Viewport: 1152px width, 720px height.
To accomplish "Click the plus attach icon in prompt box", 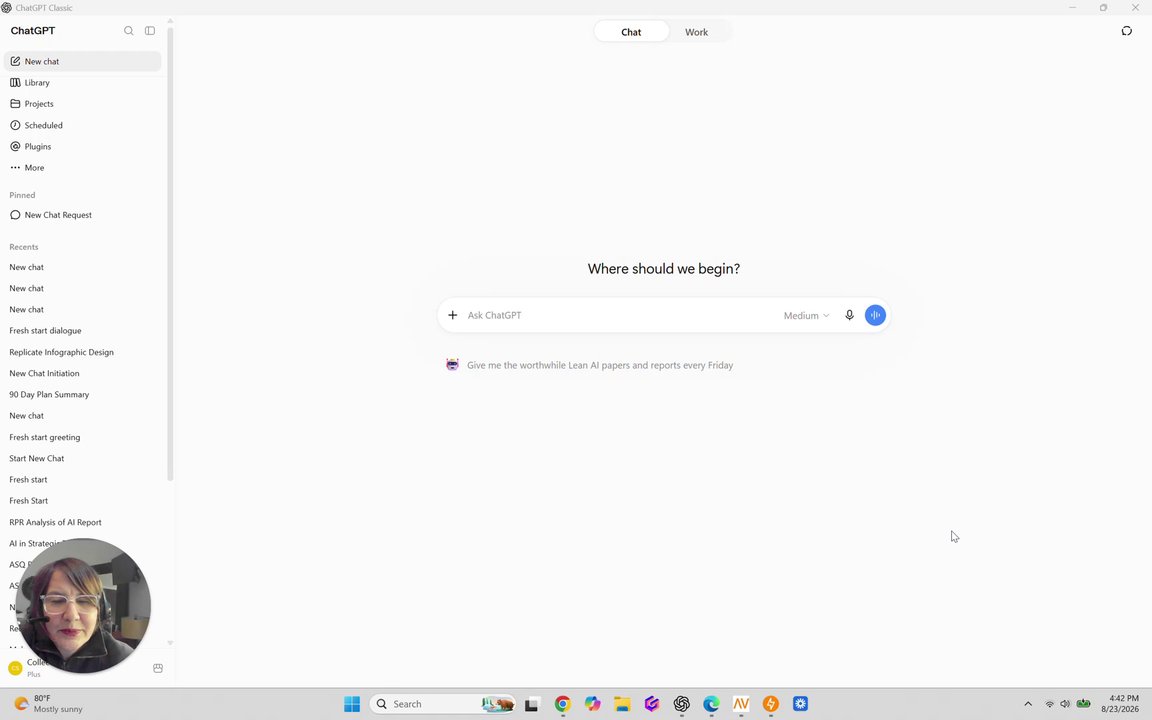I will pyautogui.click(x=453, y=315).
